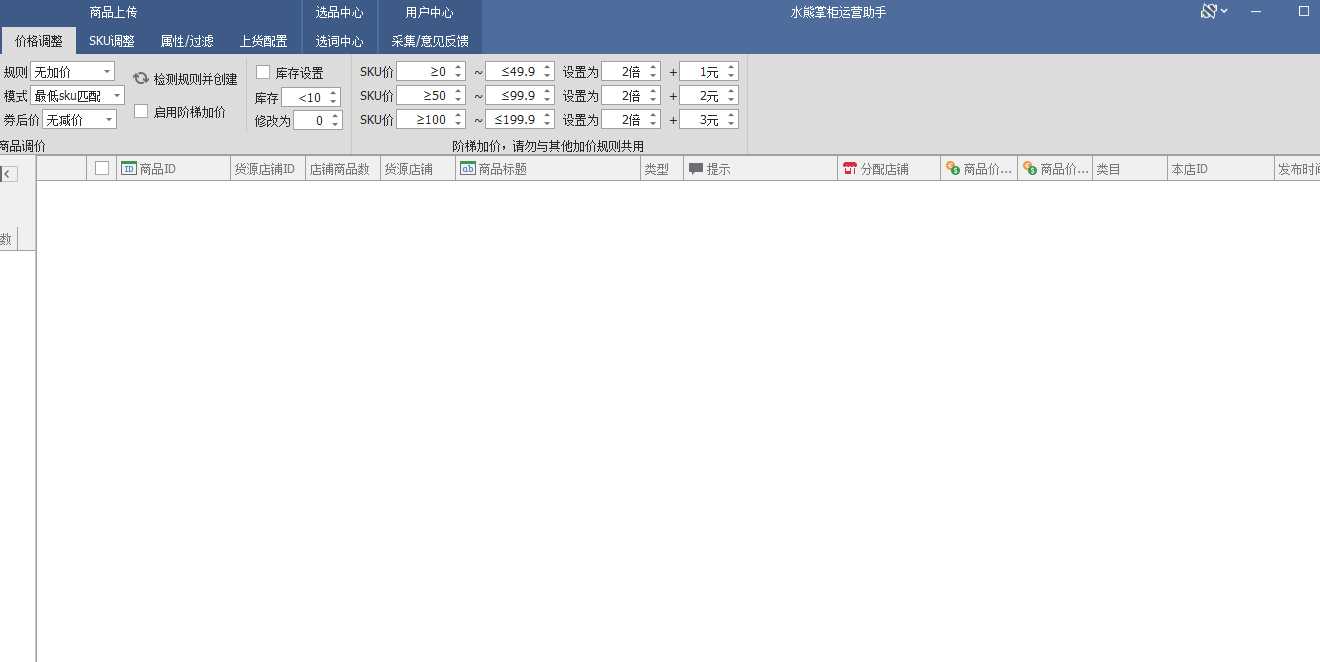Click the 库存 value field showing <10
The image size is (1320, 662).
click(304, 97)
